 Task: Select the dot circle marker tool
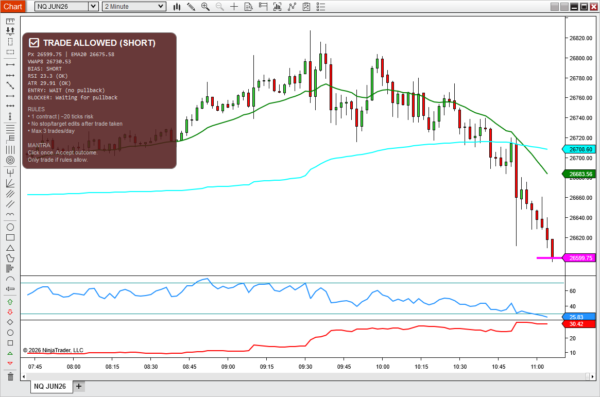click(x=10, y=333)
